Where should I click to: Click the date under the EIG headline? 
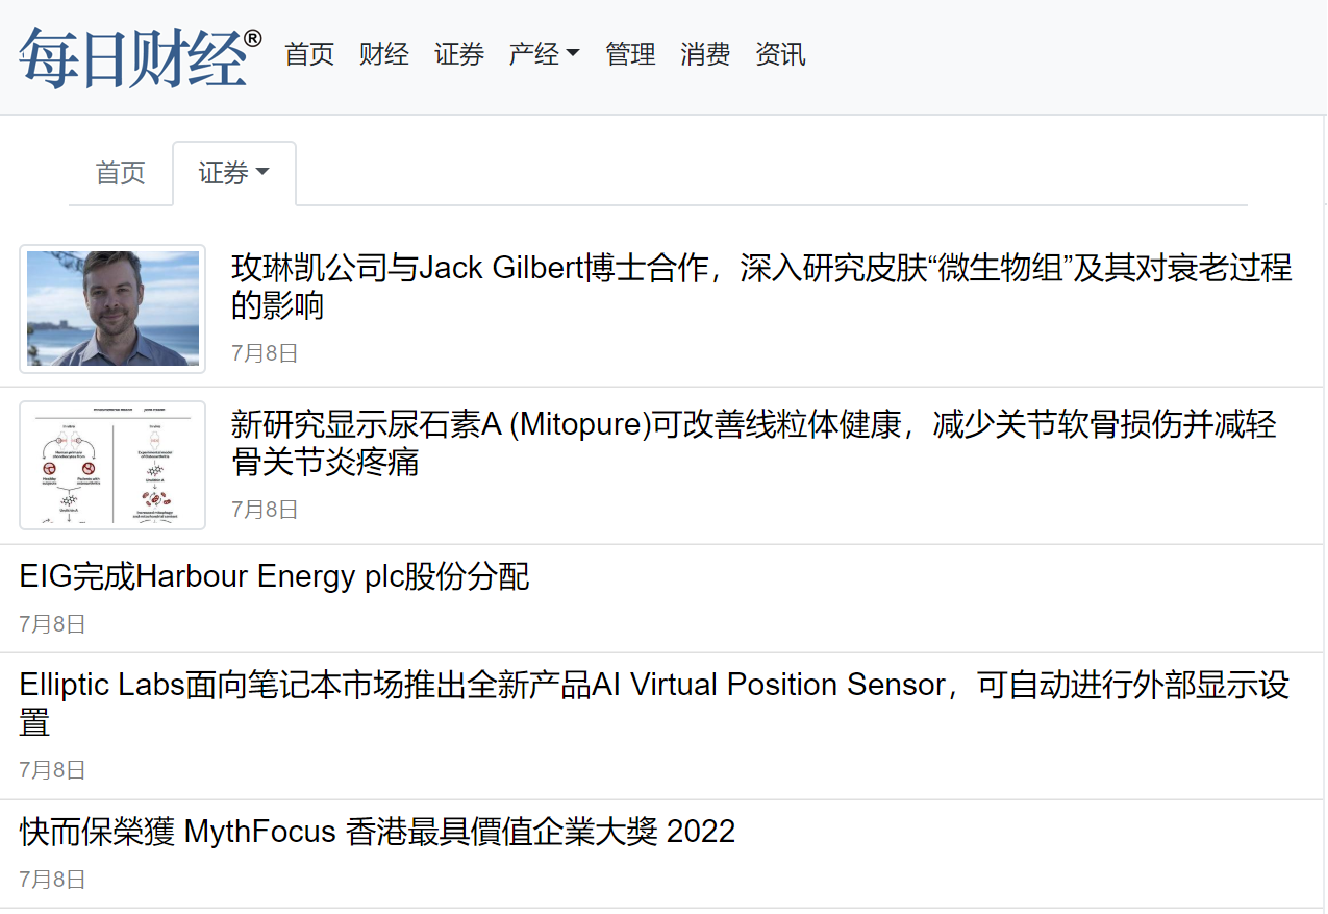[x=52, y=624]
